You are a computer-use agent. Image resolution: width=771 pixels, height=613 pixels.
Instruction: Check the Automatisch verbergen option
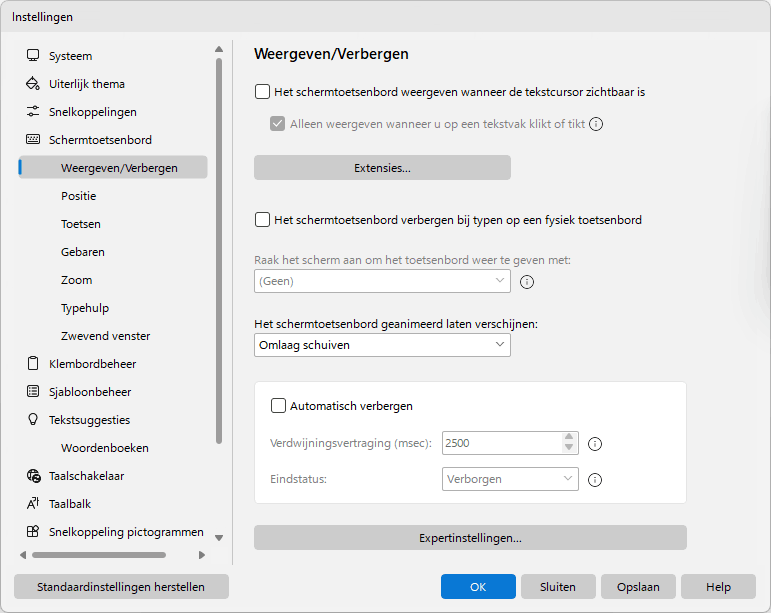[x=278, y=406]
